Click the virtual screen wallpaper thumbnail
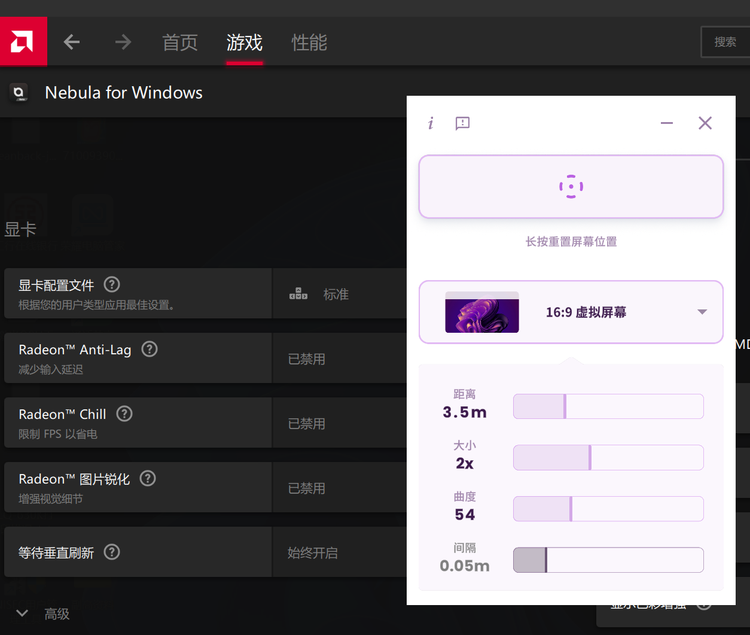This screenshot has height=635, width=750. [482, 312]
